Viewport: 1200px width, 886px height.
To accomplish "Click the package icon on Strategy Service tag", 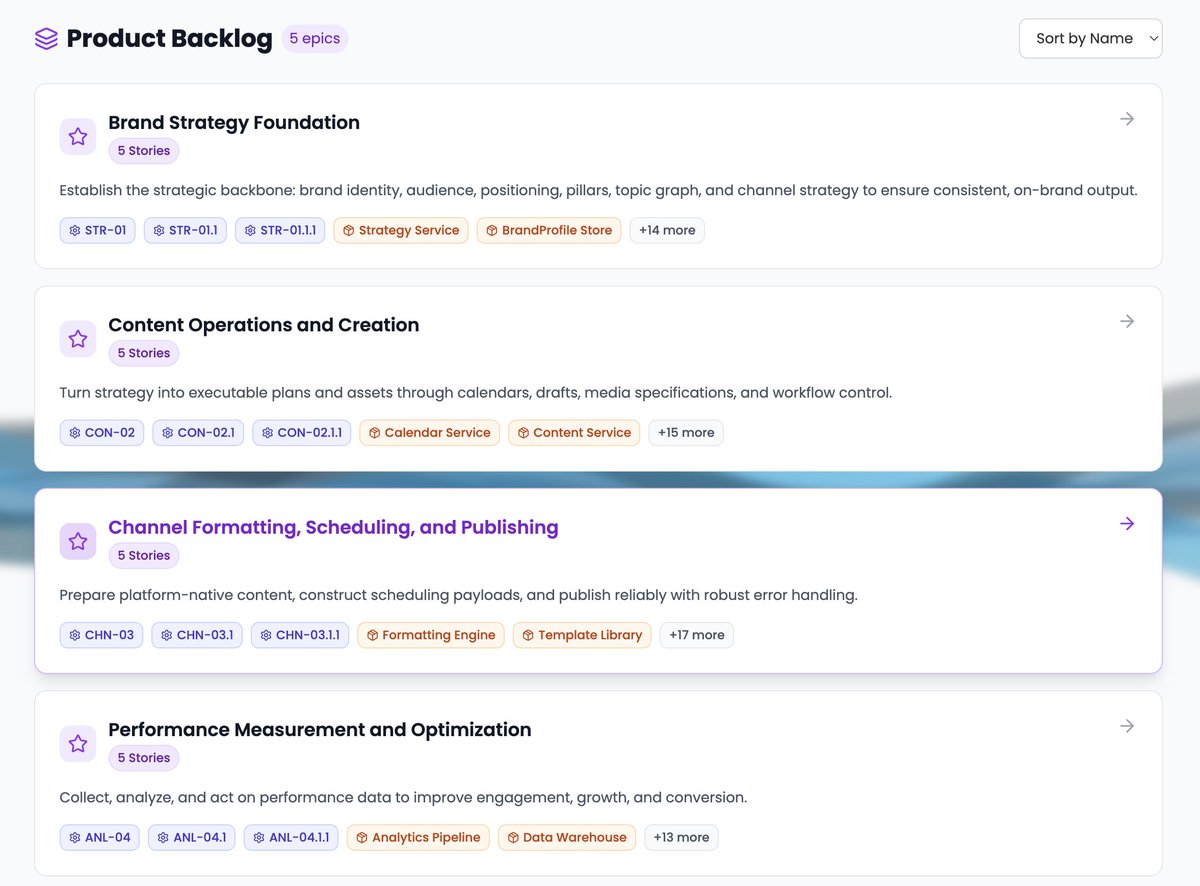I will pyautogui.click(x=348, y=229).
